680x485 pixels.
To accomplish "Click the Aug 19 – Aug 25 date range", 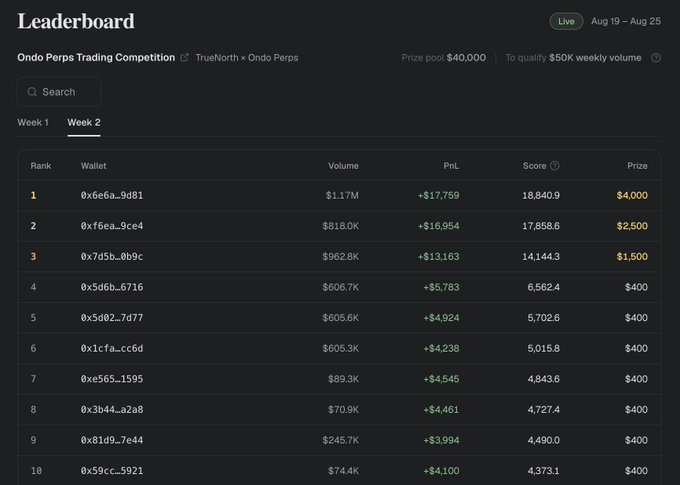I will point(626,21).
